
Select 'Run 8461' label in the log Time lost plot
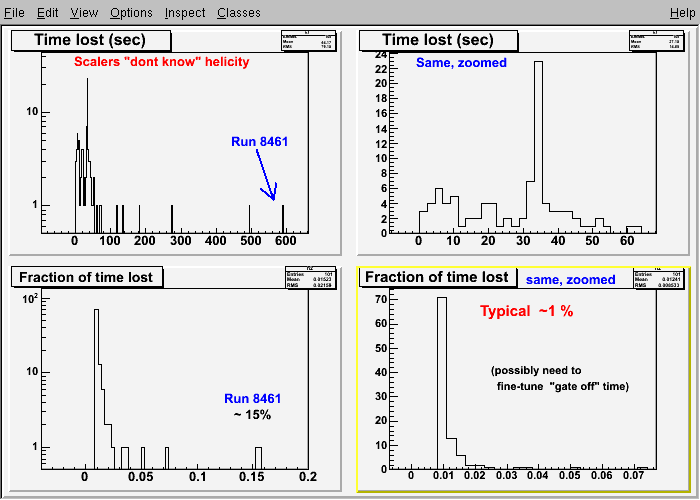click(x=259, y=142)
